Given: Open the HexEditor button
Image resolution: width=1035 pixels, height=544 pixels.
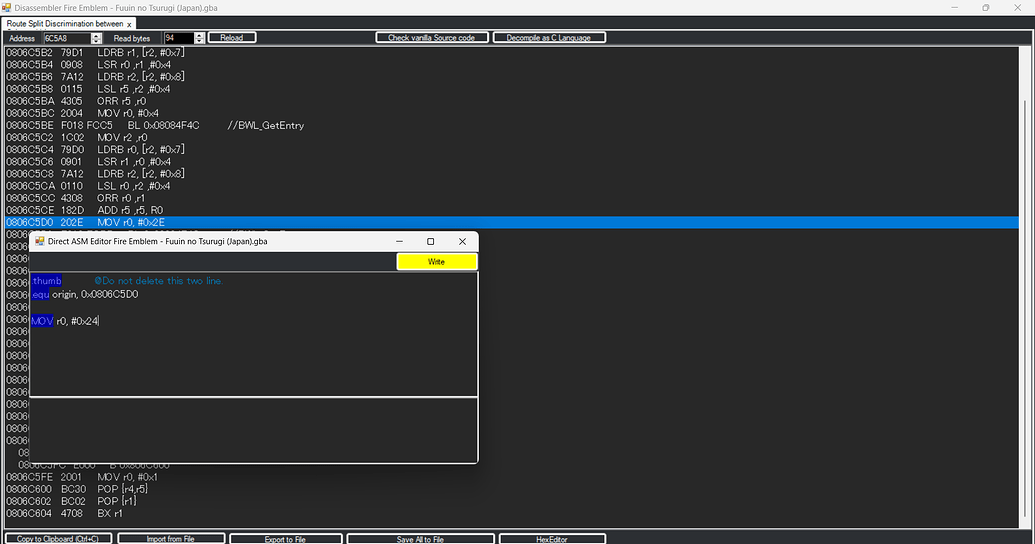Looking at the screenshot, I should (552, 539).
